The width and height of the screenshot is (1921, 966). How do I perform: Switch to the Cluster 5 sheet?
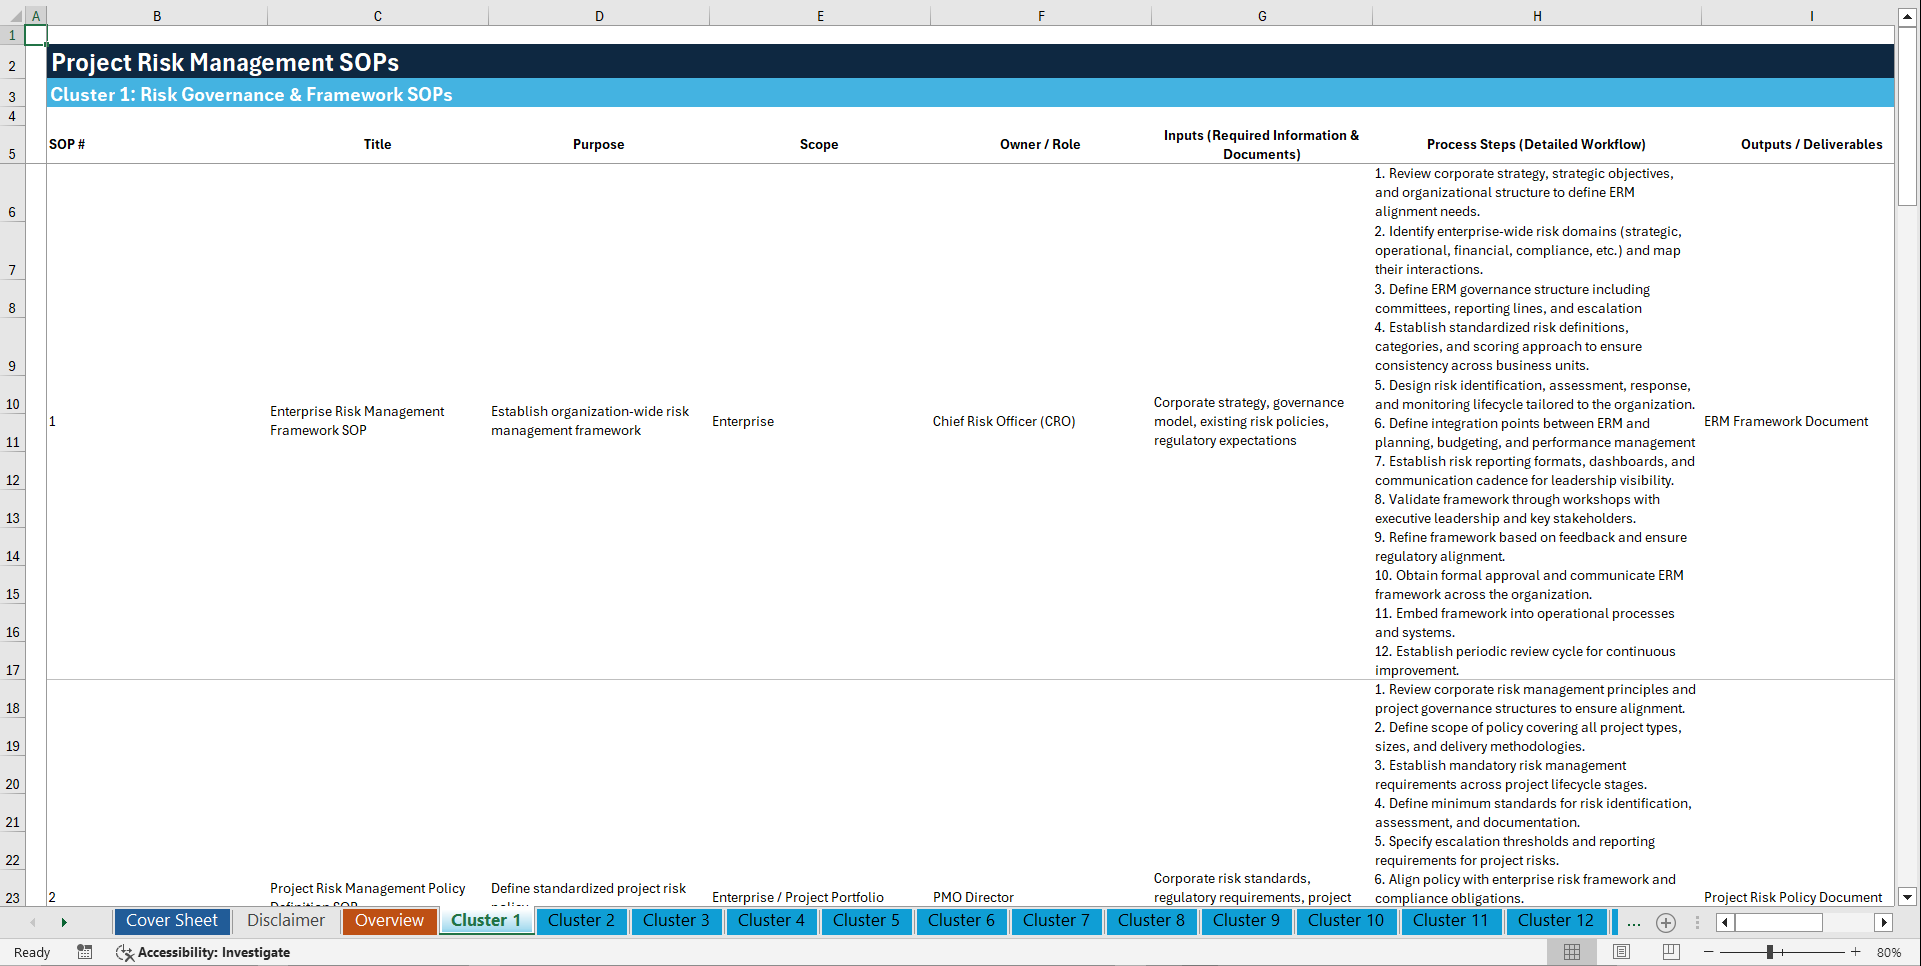pyautogui.click(x=866, y=920)
